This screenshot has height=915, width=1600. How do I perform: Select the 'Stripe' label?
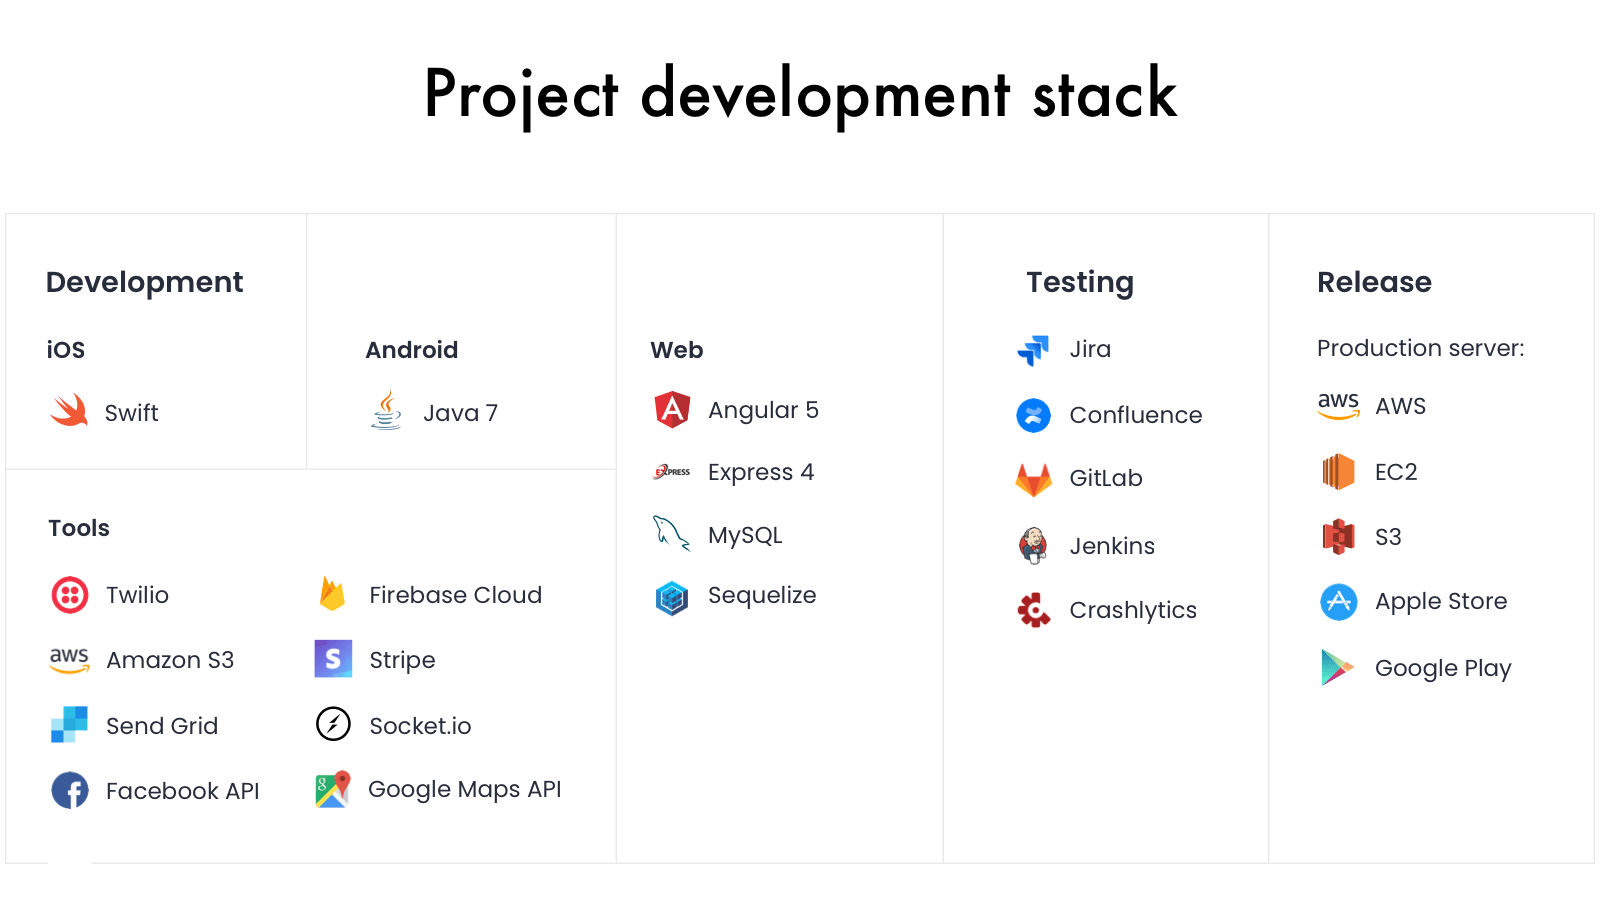coord(402,661)
